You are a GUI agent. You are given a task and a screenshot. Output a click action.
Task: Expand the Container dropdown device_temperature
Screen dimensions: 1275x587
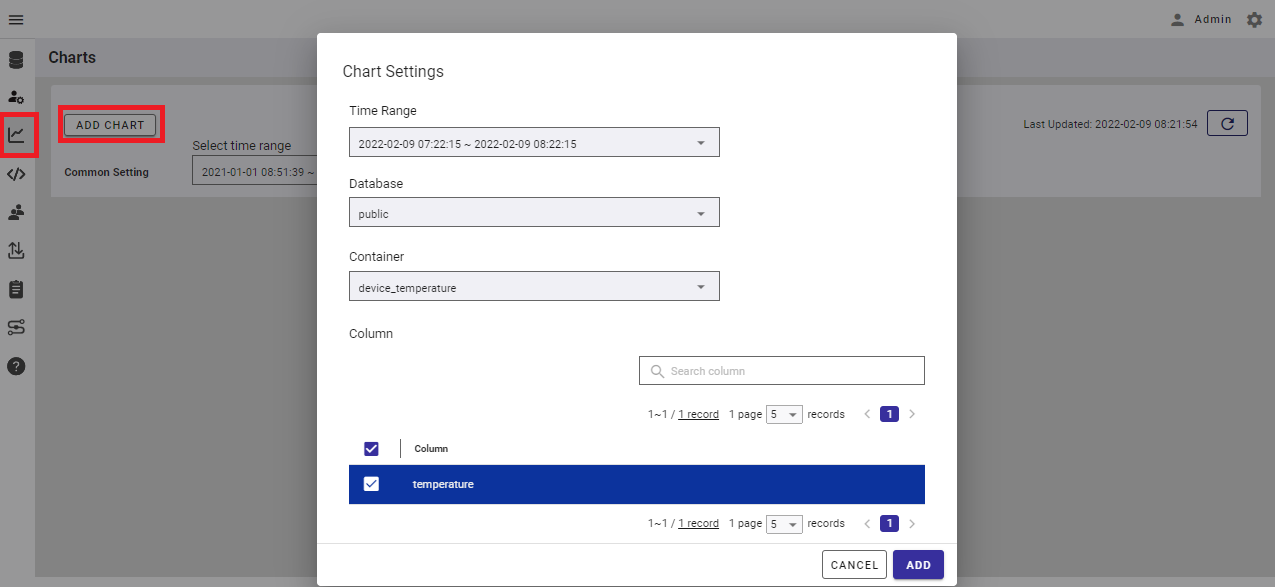(x=534, y=287)
